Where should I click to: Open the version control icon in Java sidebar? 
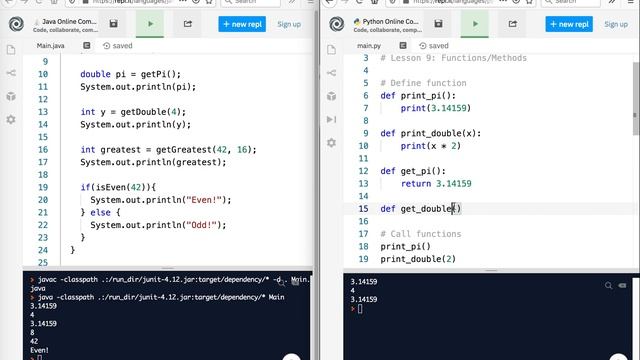pyautogui.click(x=11, y=73)
